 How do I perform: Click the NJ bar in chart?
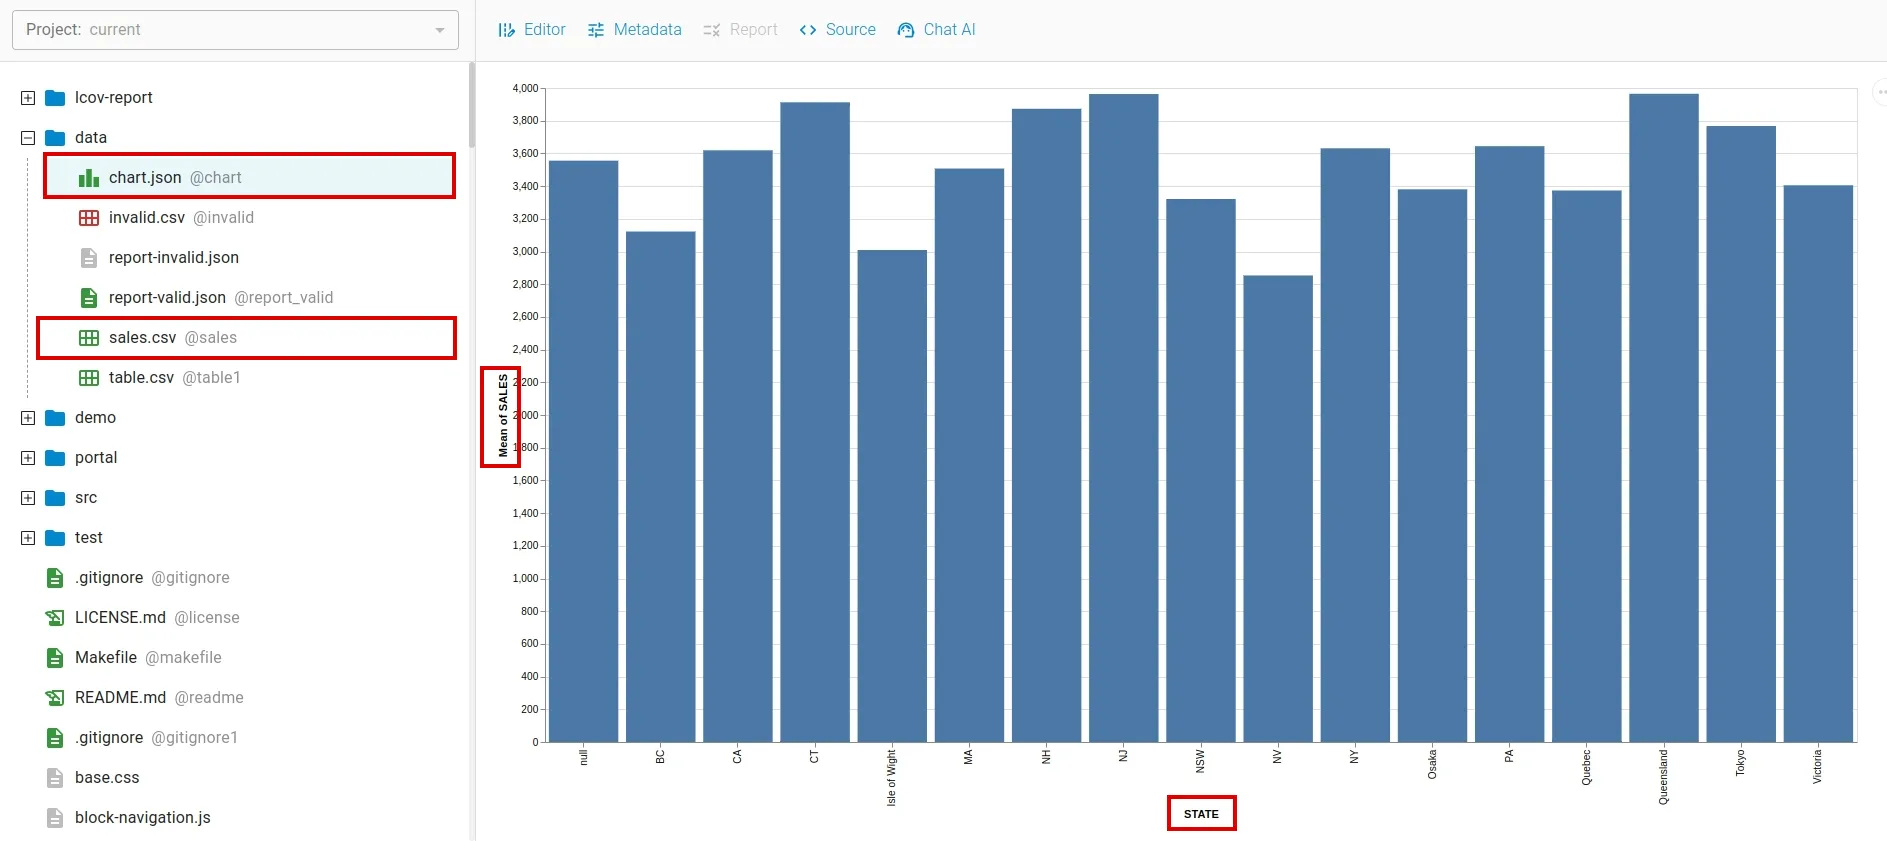[x=1124, y=418]
